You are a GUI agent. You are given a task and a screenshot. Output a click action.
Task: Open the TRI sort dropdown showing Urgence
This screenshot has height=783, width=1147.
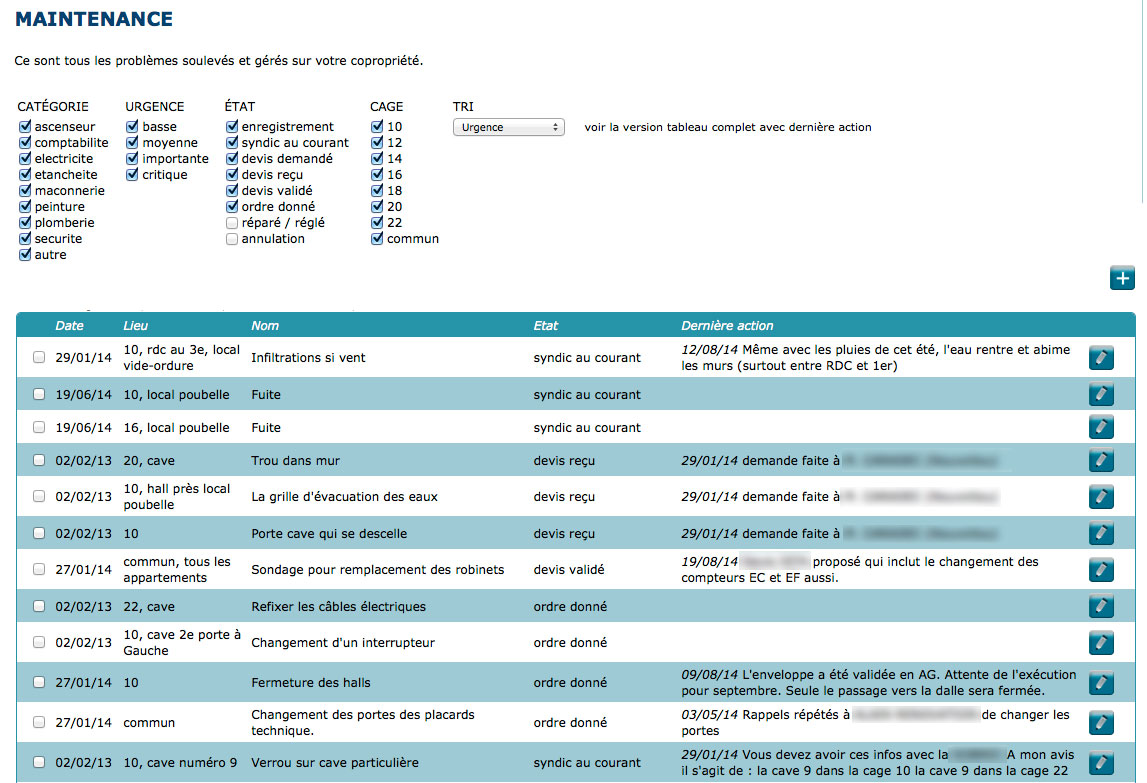click(508, 127)
